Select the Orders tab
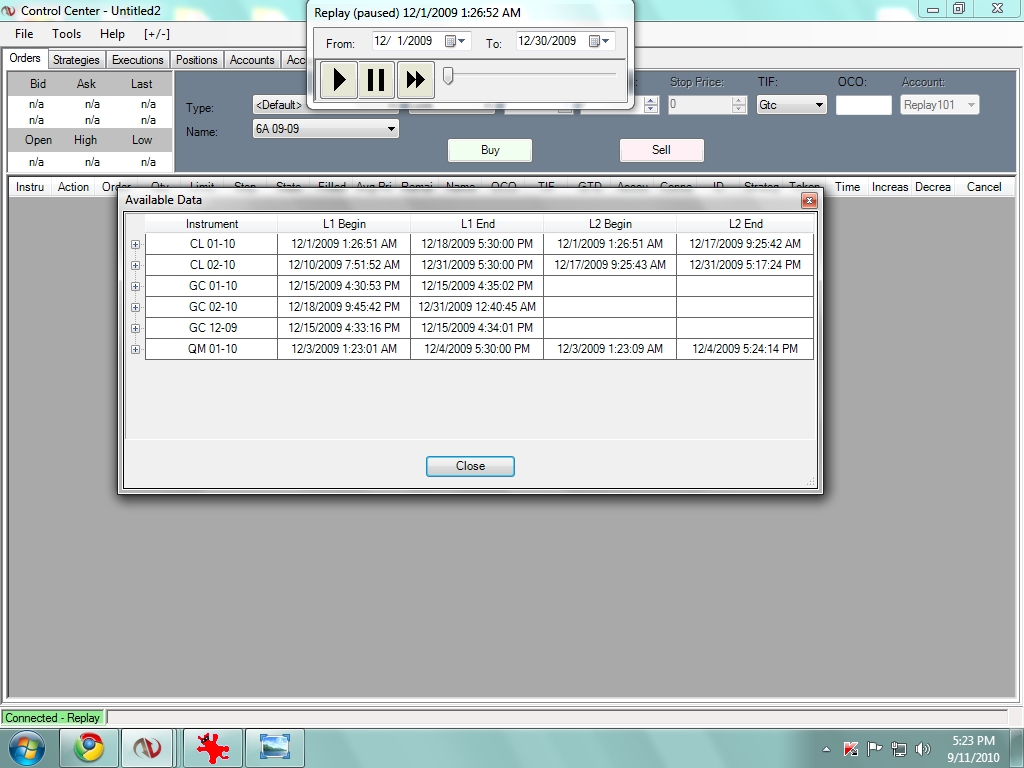Viewport: 1024px width, 768px height. click(x=25, y=58)
